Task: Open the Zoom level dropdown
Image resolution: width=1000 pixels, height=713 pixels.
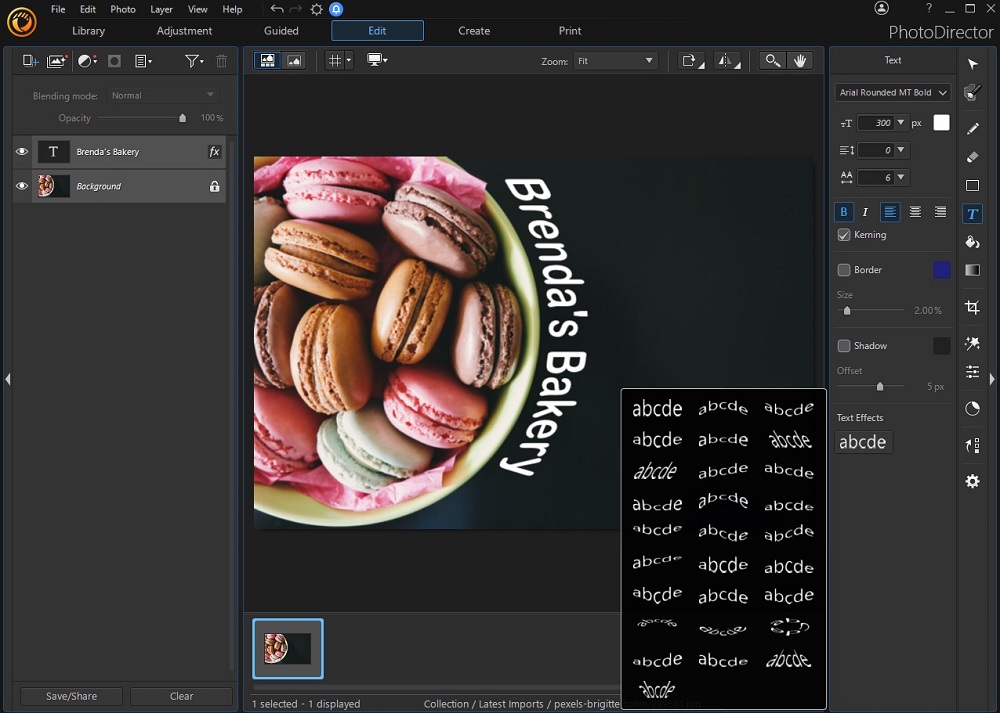Action: point(615,60)
